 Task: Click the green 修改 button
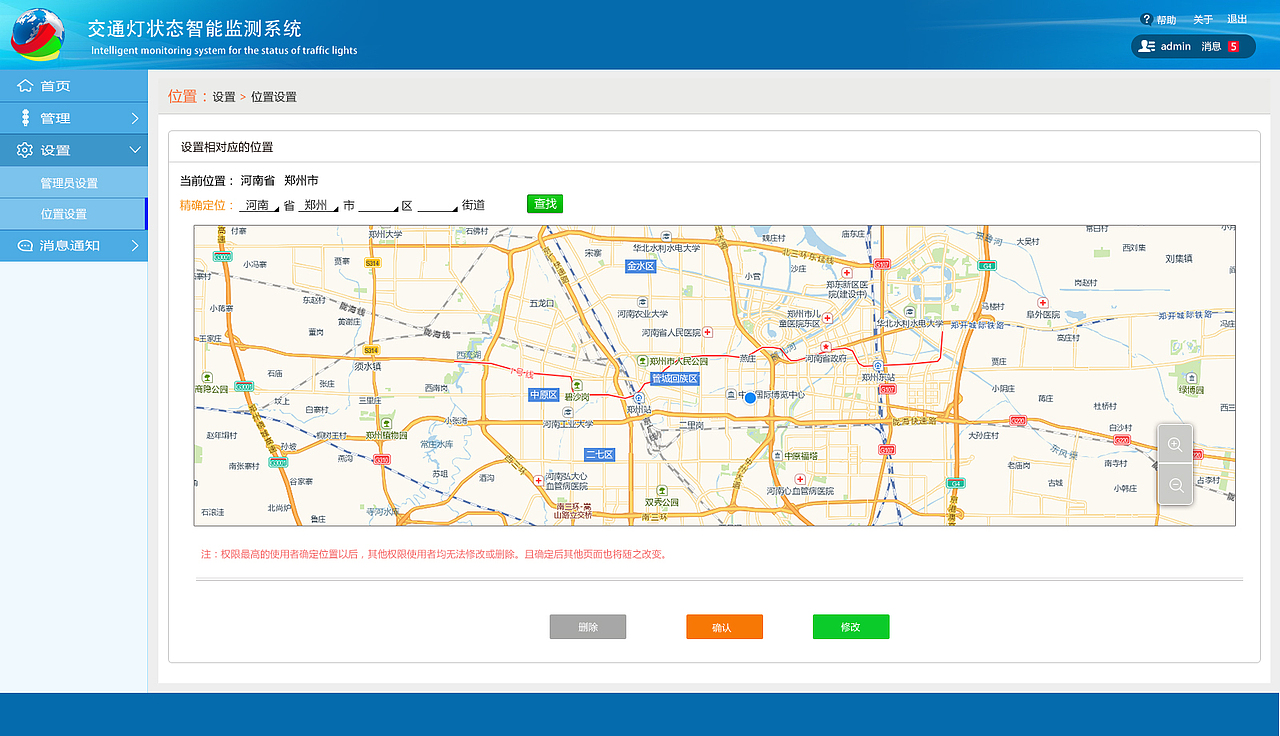(851, 627)
